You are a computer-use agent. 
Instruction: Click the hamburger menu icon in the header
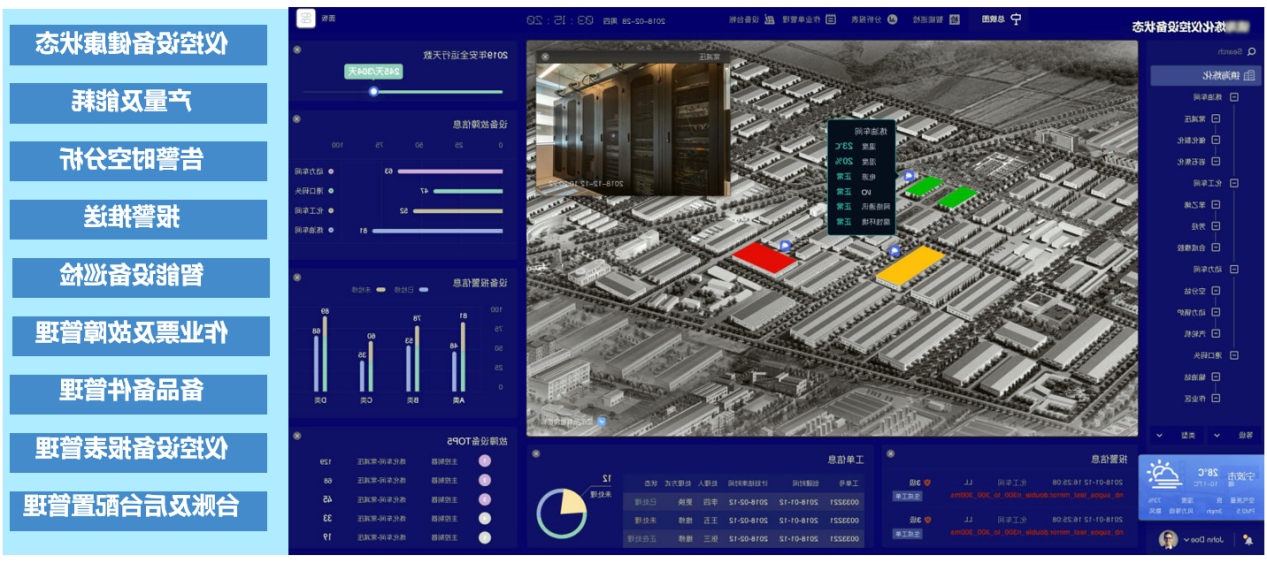click(x=306, y=19)
